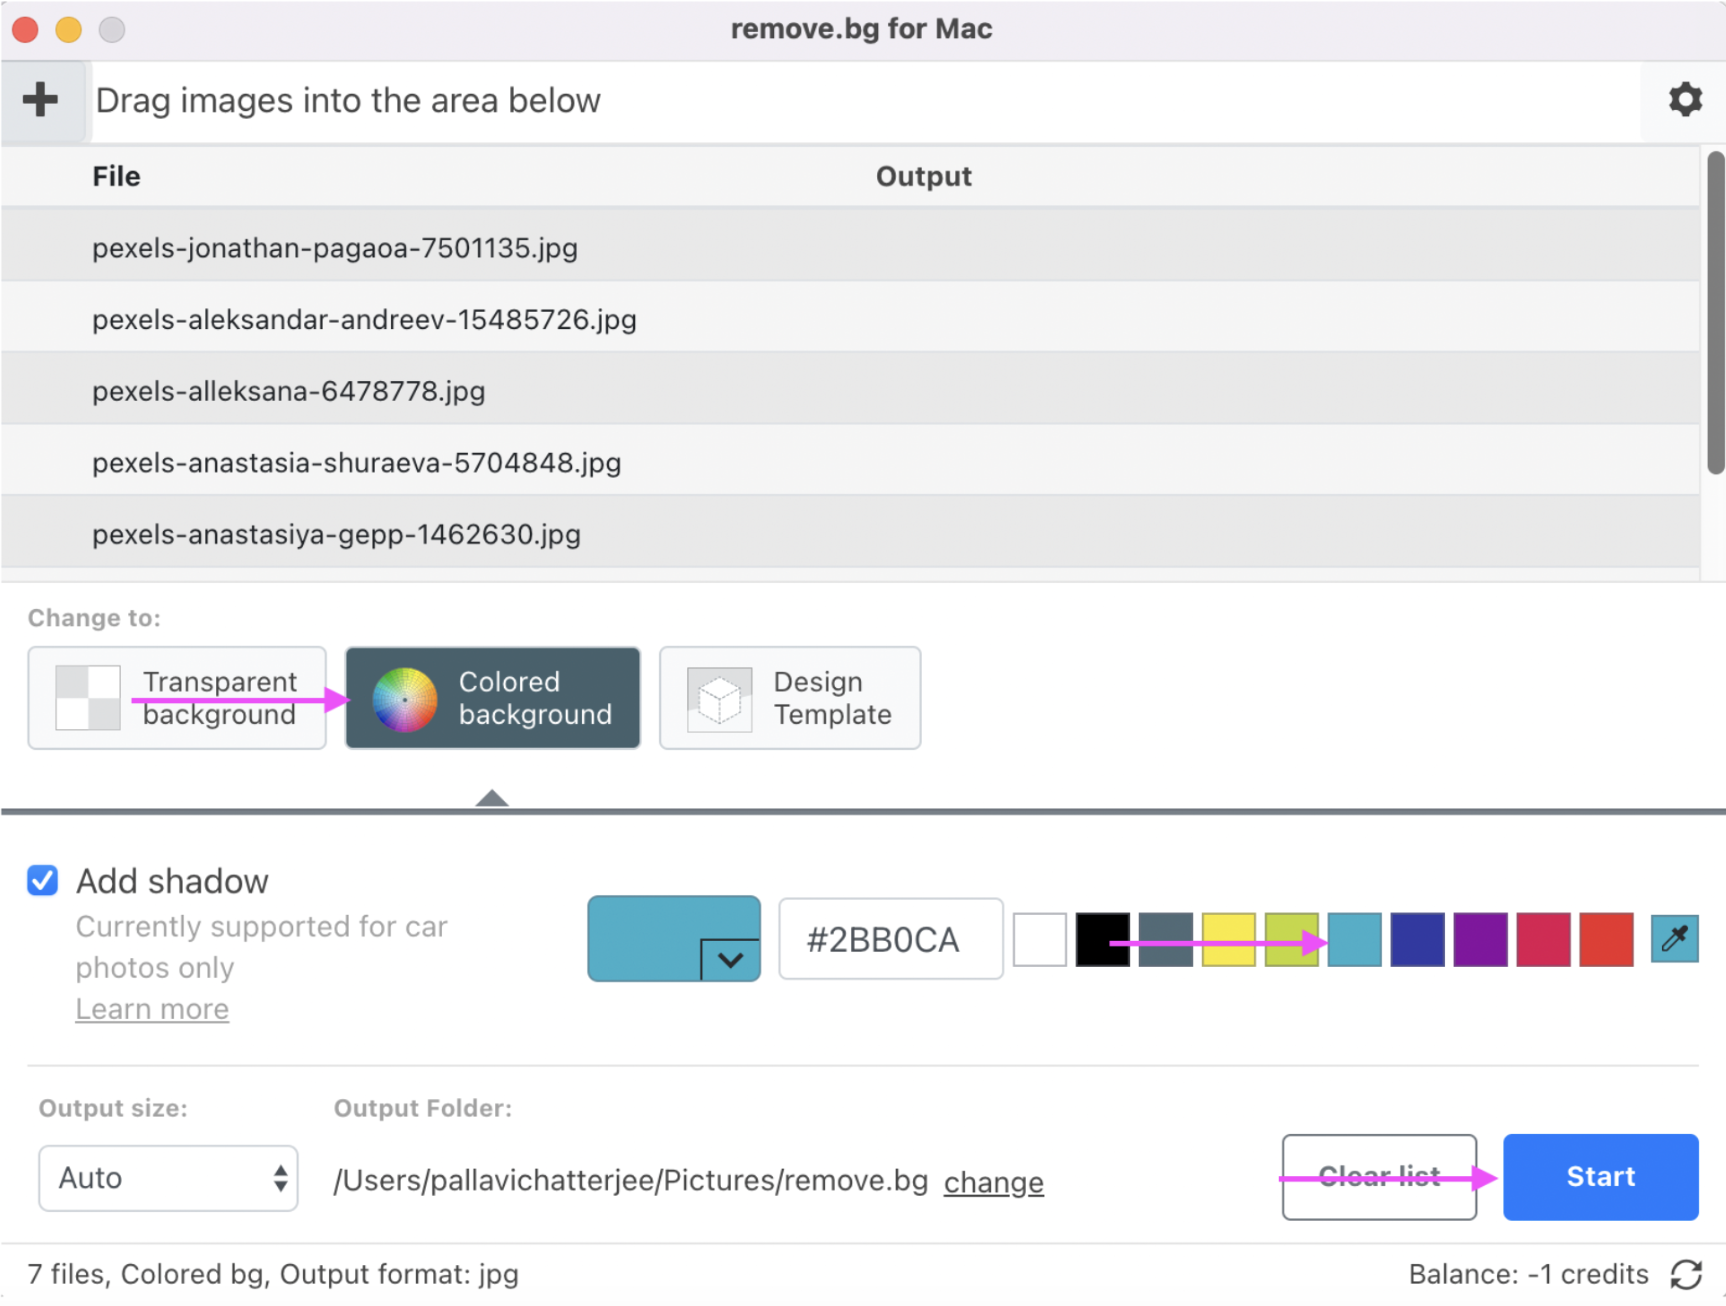The image size is (1726, 1306).
Task: Click the output folder path text
Action: [631, 1181]
